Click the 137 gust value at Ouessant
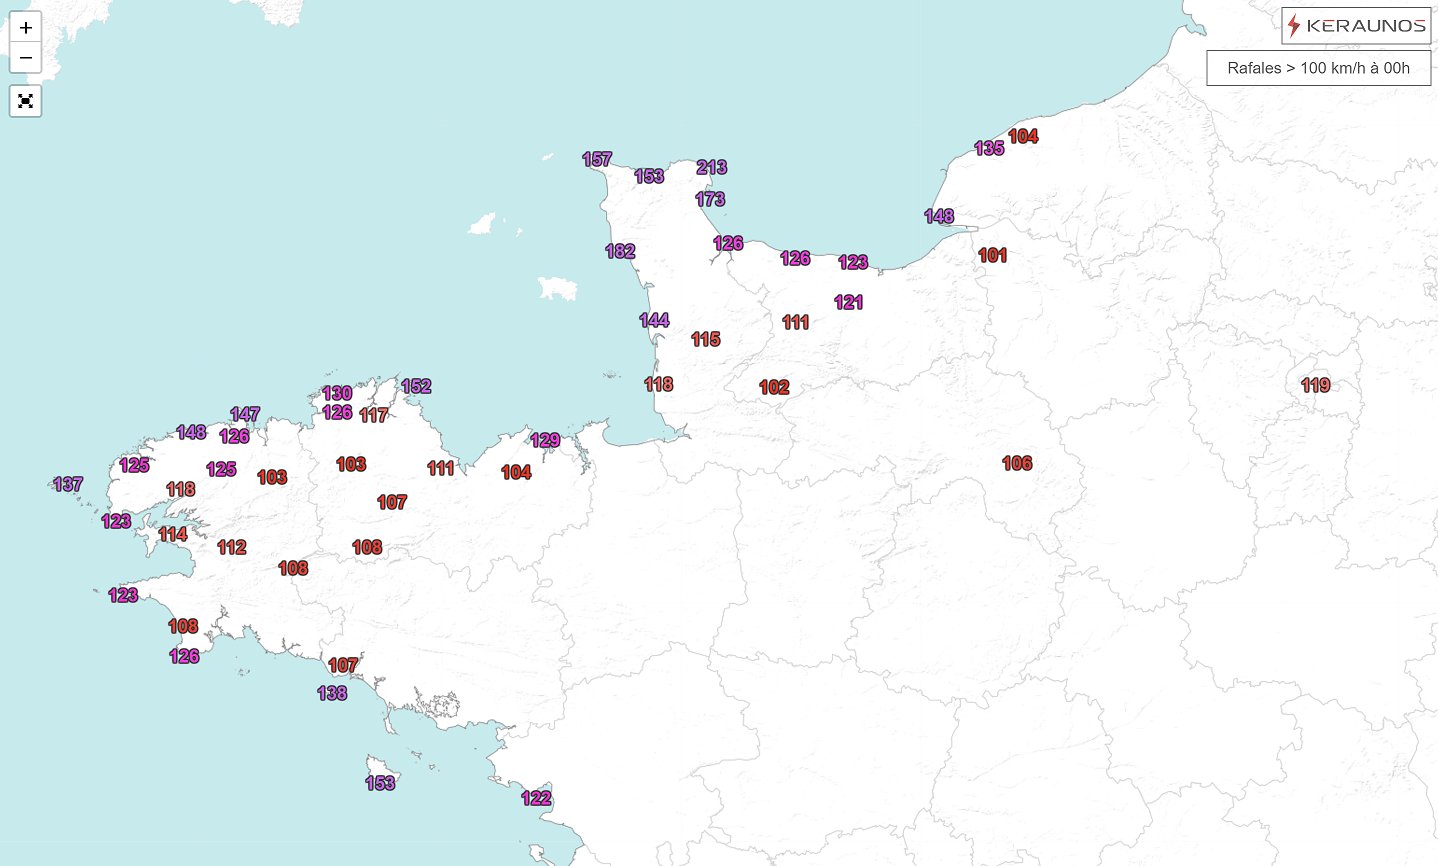The image size is (1438, 866). click(x=69, y=484)
